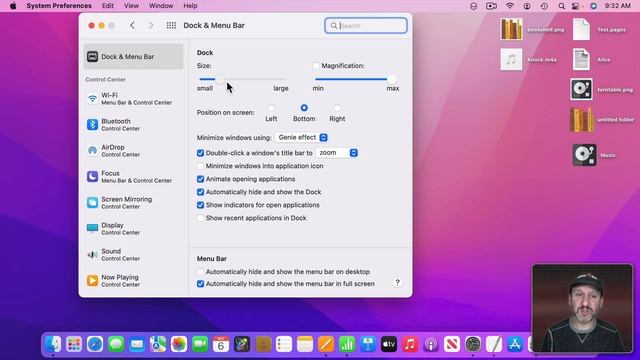The width and height of the screenshot is (640, 360).
Task: Select AirDrop in the sidebar
Action: 133,151
